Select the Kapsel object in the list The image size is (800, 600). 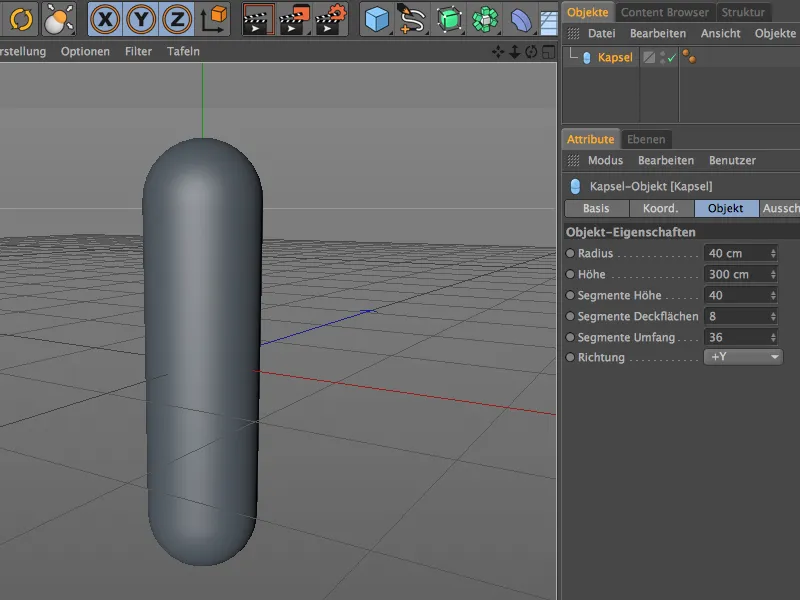click(615, 57)
